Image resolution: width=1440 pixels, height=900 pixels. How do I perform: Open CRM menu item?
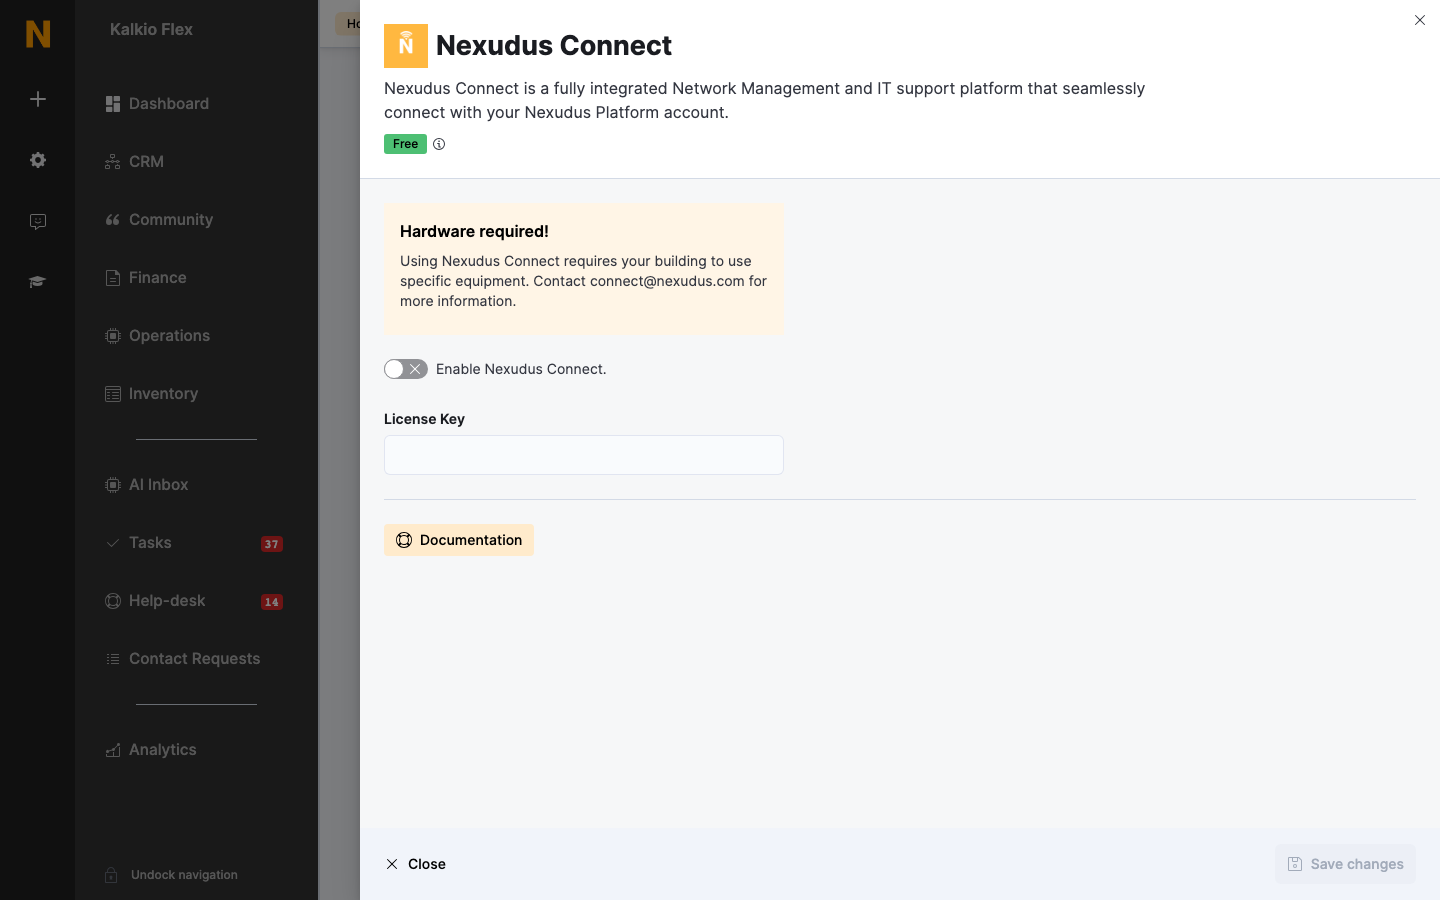[135, 162]
